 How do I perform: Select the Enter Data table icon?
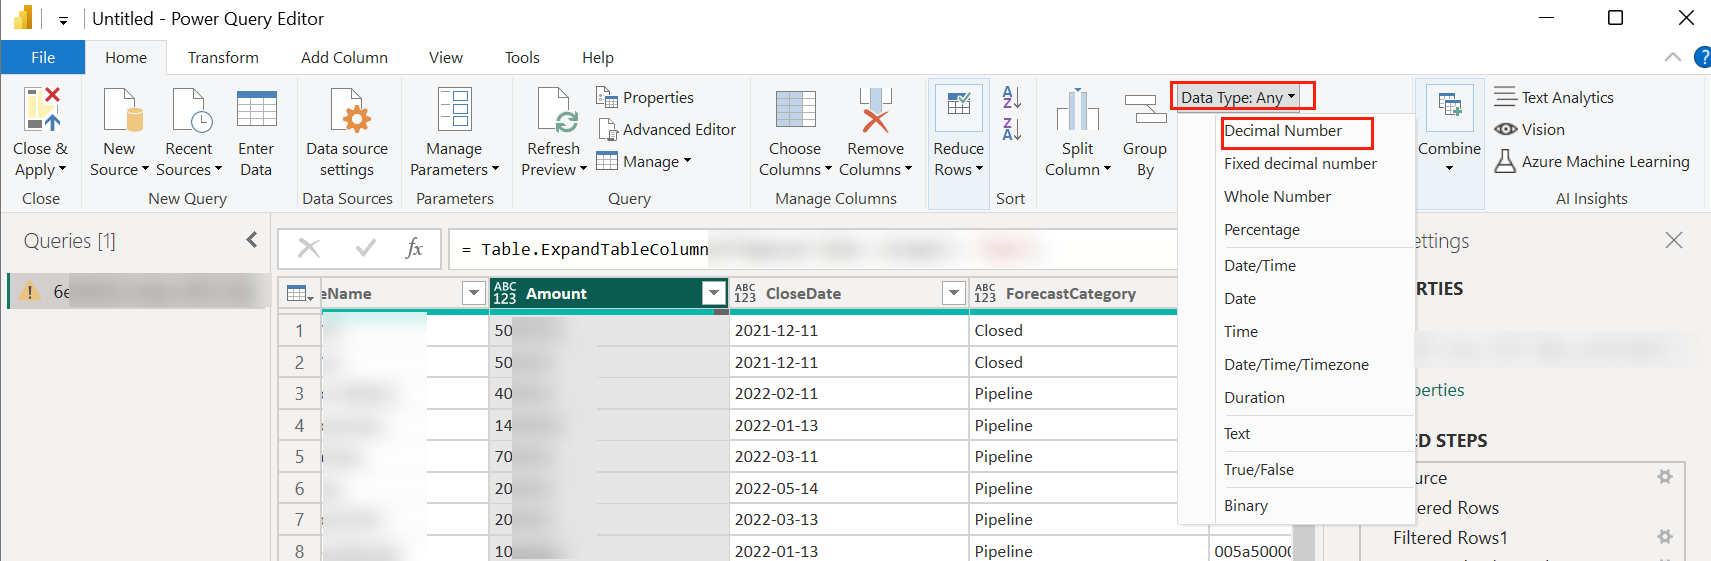pyautogui.click(x=257, y=109)
